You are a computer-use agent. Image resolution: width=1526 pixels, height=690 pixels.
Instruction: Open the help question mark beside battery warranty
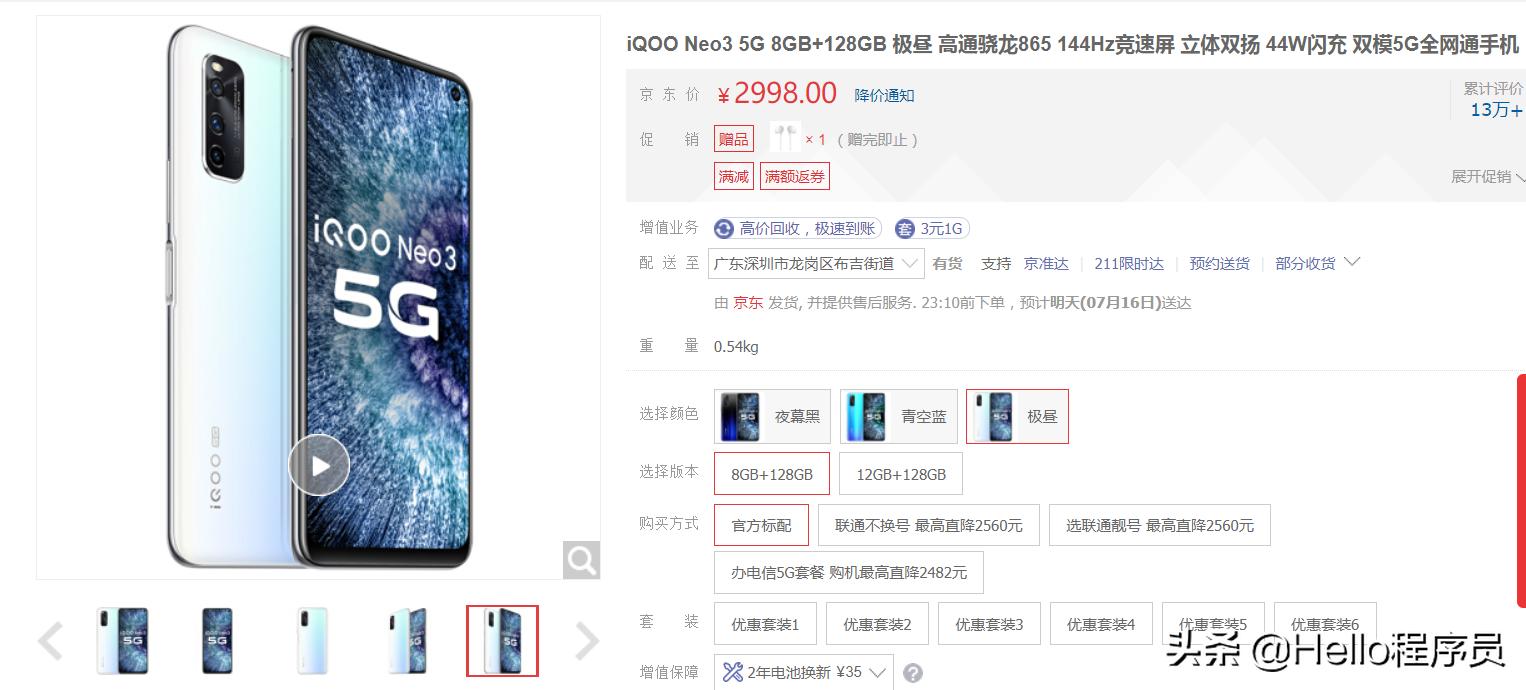click(913, 673)
